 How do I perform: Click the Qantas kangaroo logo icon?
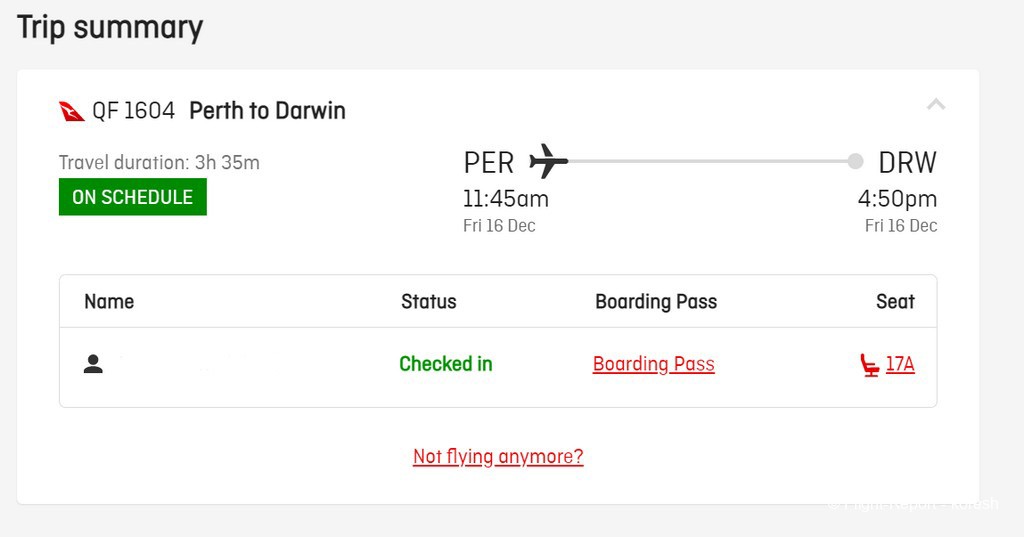pos(72,111)
